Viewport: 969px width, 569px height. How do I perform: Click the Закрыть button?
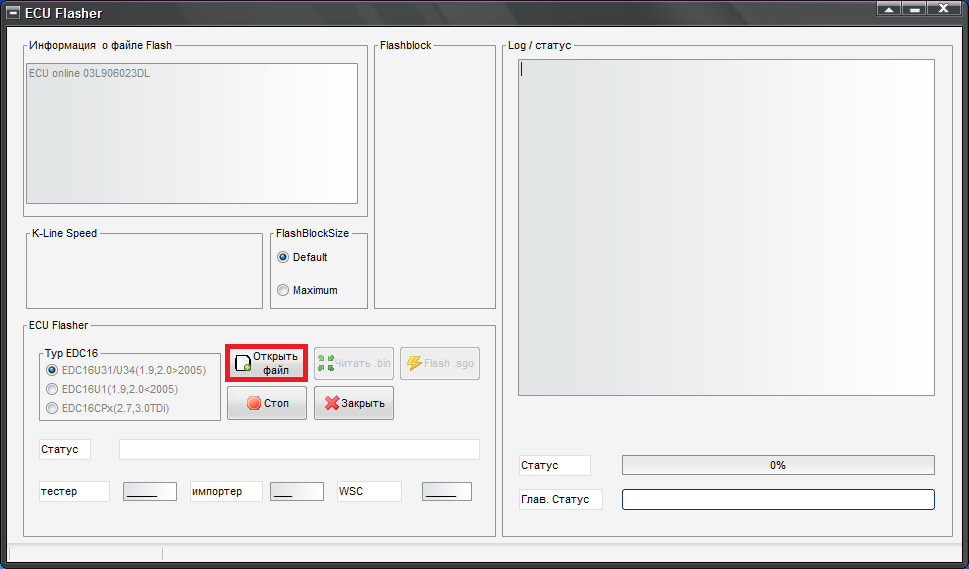[354, 403]
